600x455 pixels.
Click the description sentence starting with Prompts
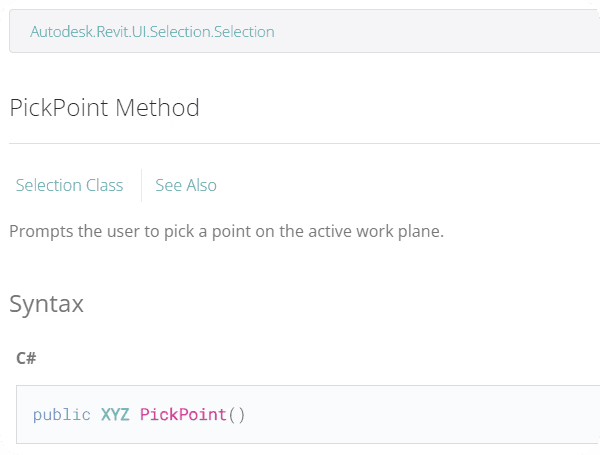pos(226,232)
